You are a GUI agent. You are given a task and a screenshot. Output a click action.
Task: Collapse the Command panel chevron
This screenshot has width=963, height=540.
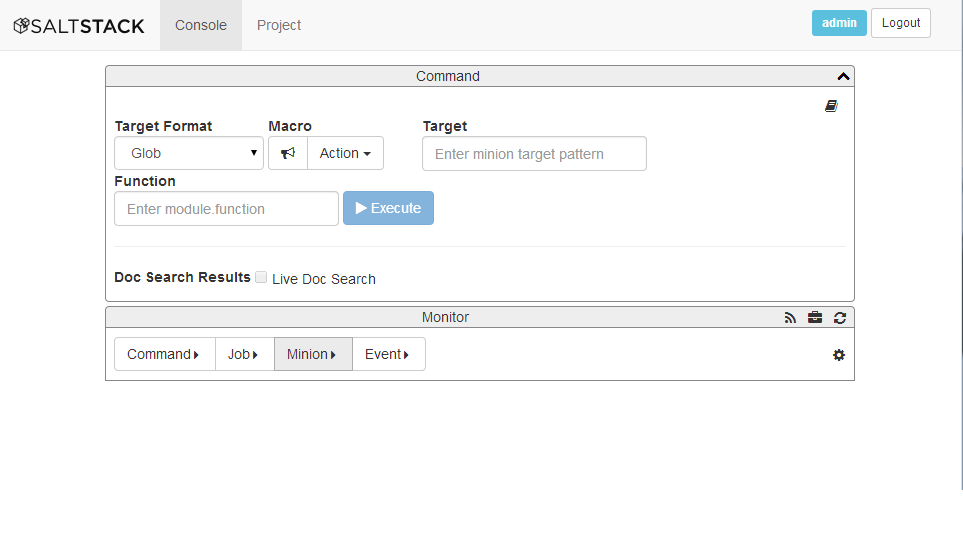843,76
